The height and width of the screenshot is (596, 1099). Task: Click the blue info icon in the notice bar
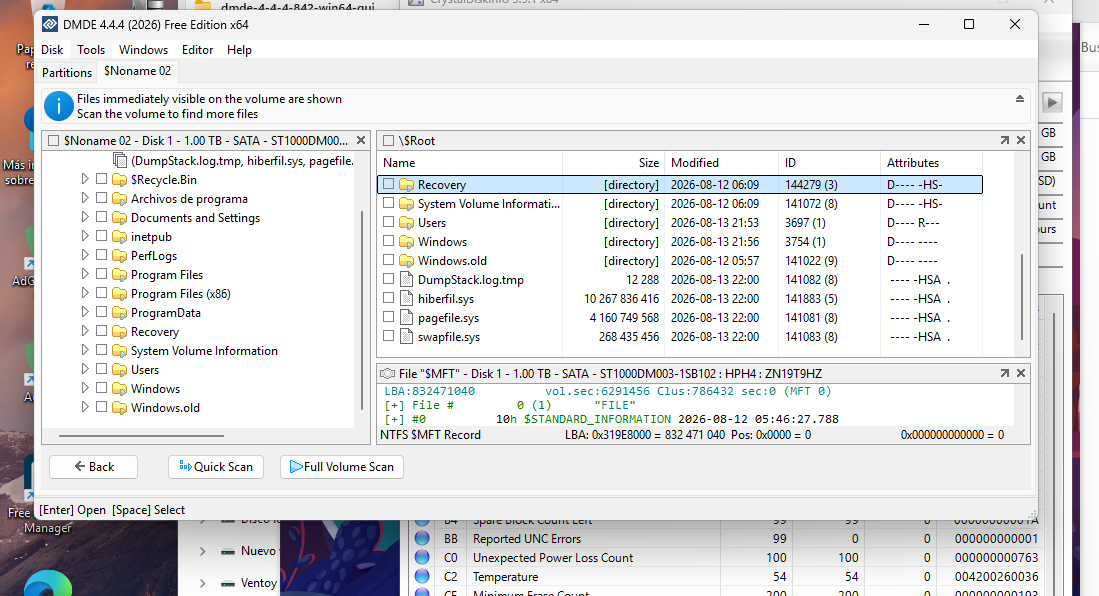59,107
